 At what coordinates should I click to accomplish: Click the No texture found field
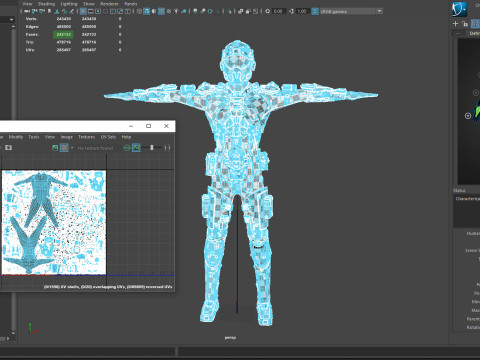click(95, 148)
